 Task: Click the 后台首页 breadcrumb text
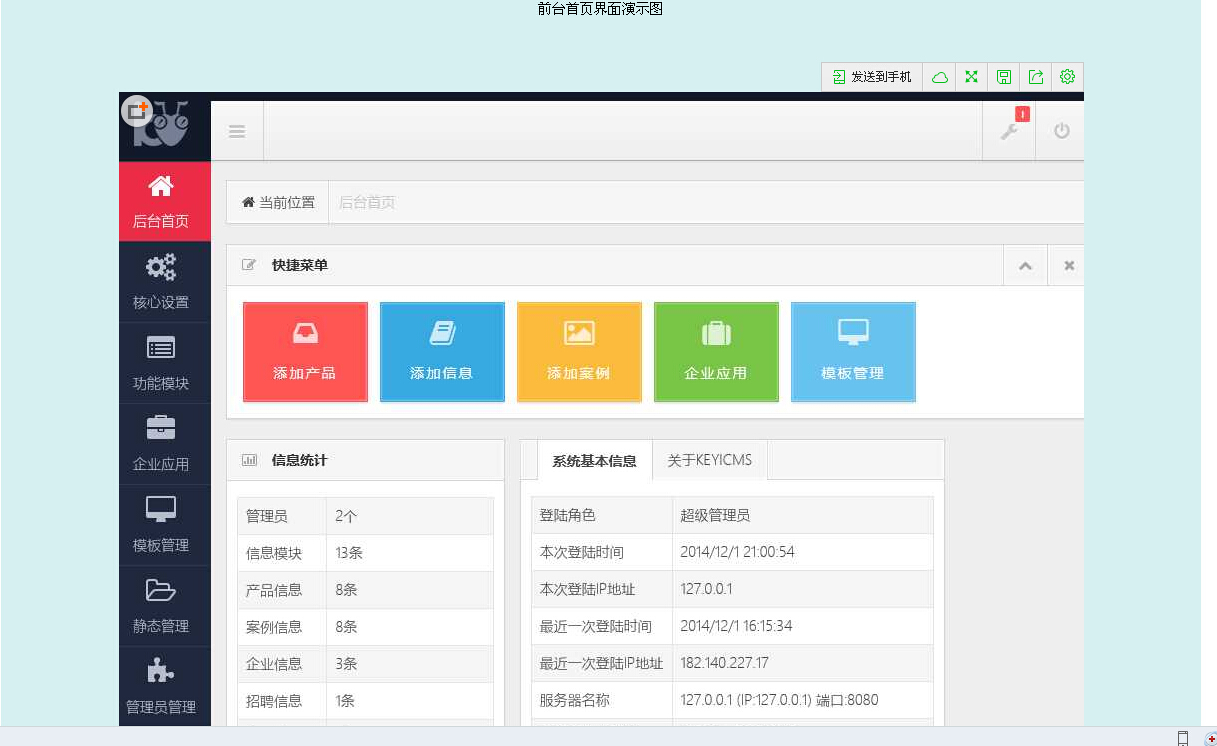367,202
